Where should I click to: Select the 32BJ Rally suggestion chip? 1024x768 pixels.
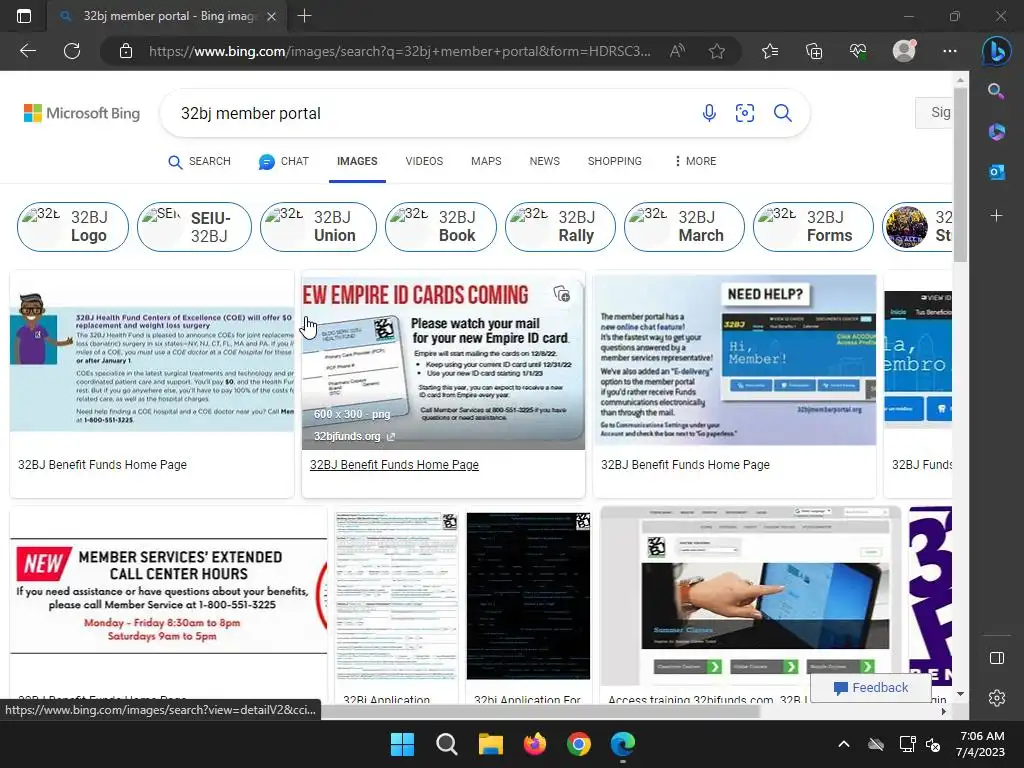560,227
